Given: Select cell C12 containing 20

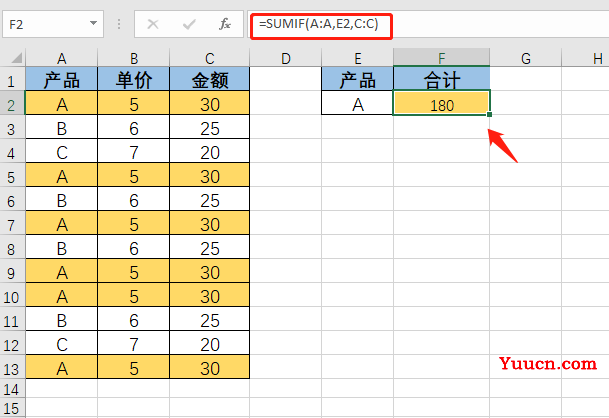Looking at the screenshot, I should point(210,345).
